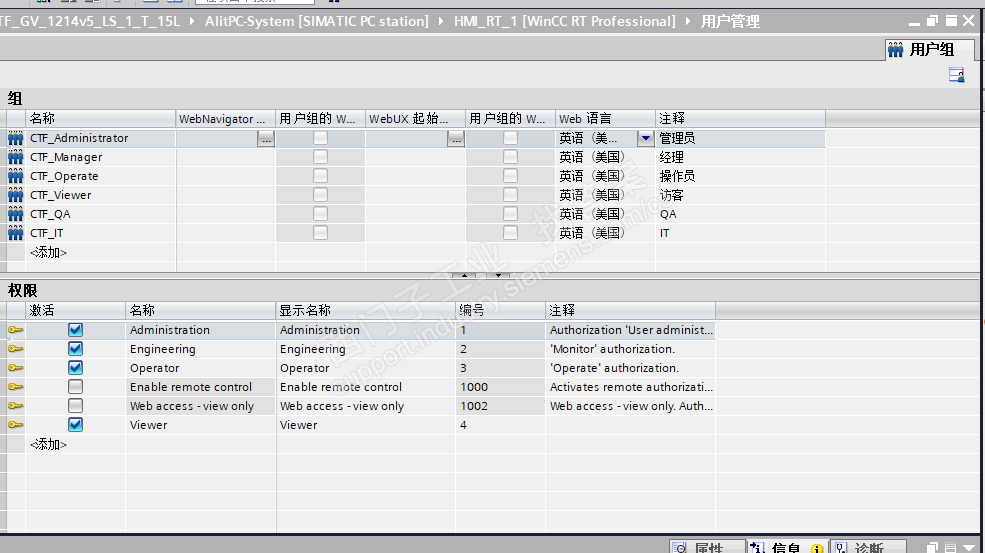This screenshot has width=985, height=553.
Task: Click the key icon for Operator permission
Action: 16,368
